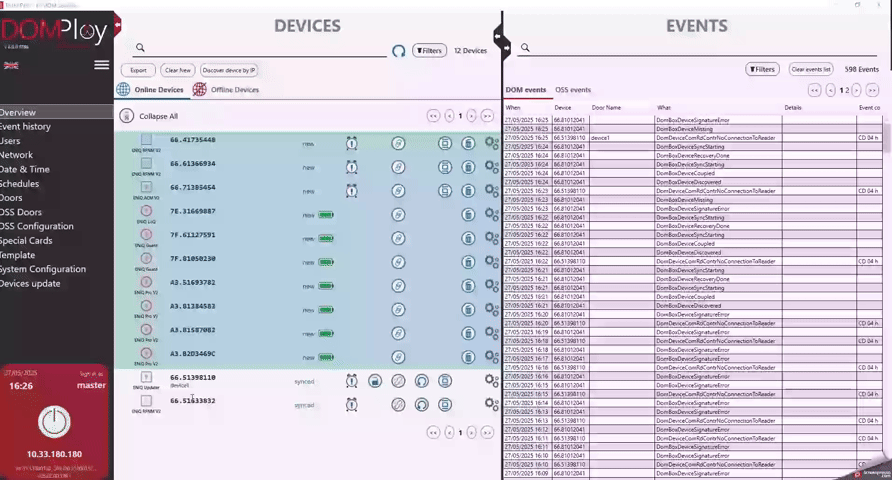Click the circular sync icon for device 66.51398110
Viewport: 892px width, 480px height.
(422, 380)
